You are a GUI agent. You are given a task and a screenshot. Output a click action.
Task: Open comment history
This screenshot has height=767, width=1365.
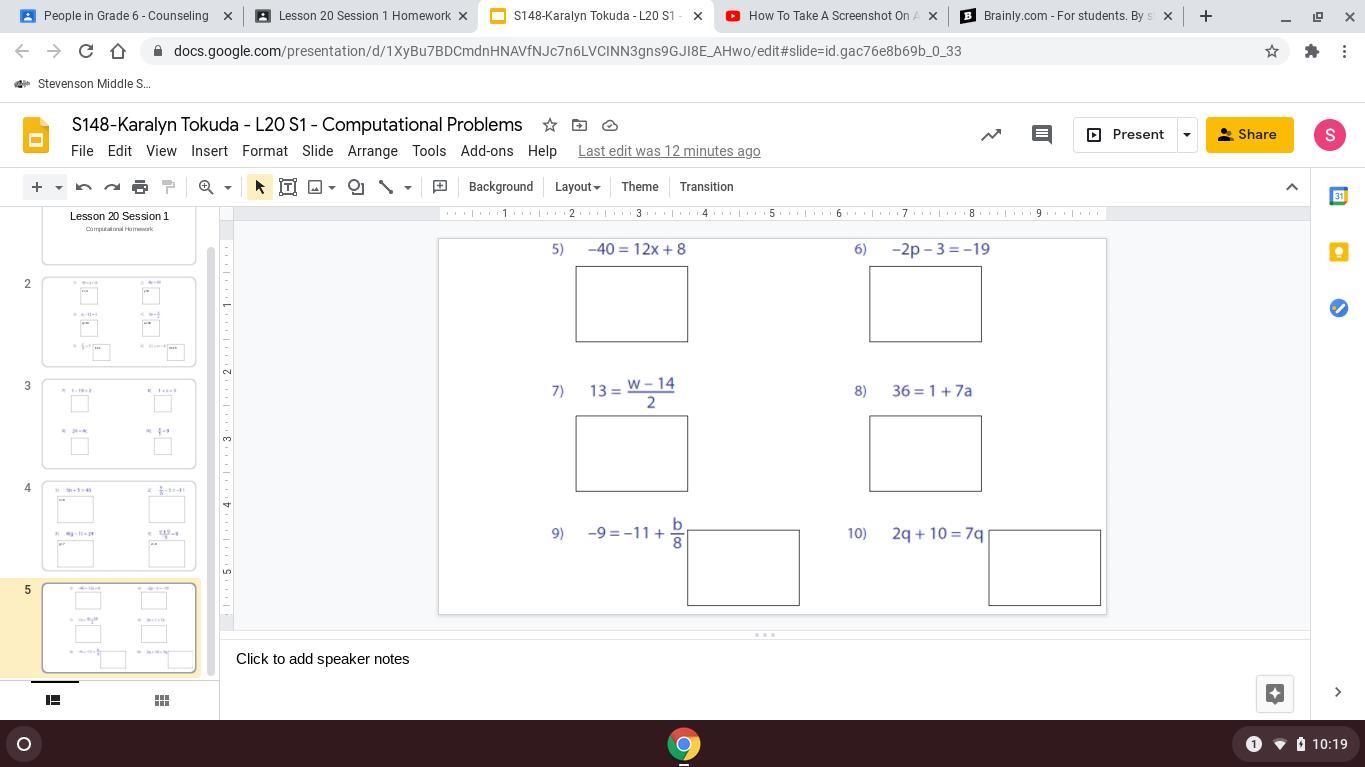click(1041, 135)
